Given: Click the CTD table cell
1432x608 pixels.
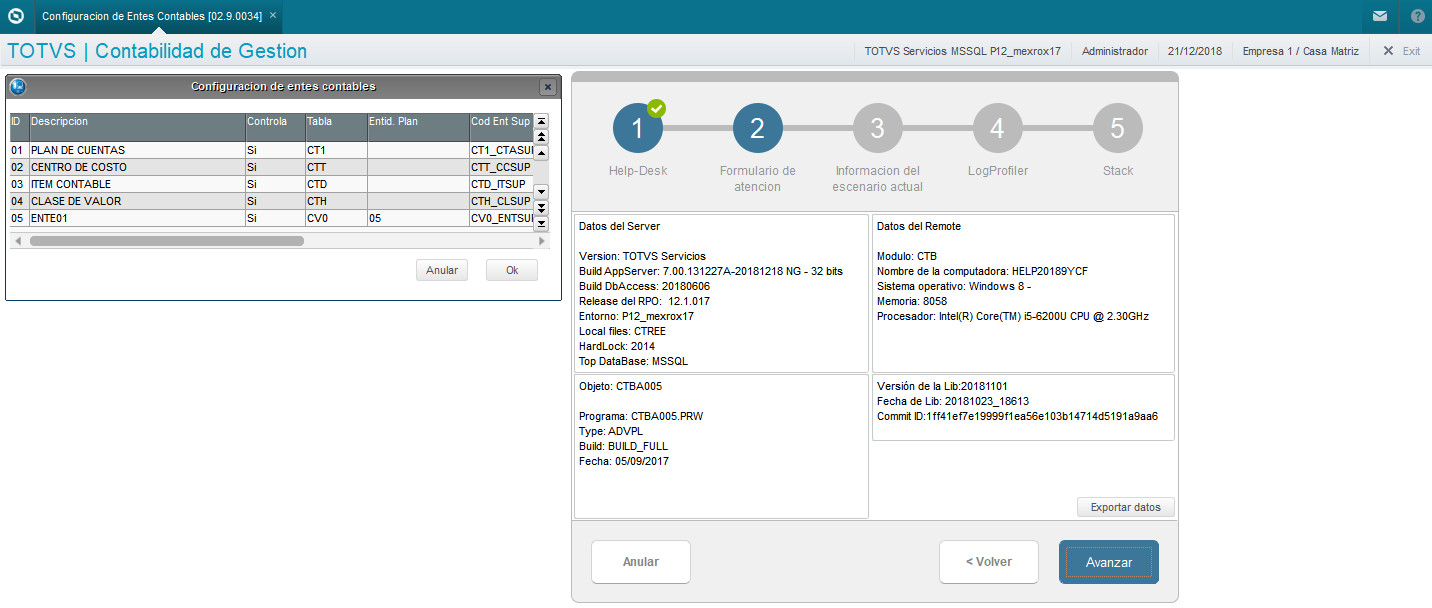Looking at the screenshot, I should [x=336, y=184].
